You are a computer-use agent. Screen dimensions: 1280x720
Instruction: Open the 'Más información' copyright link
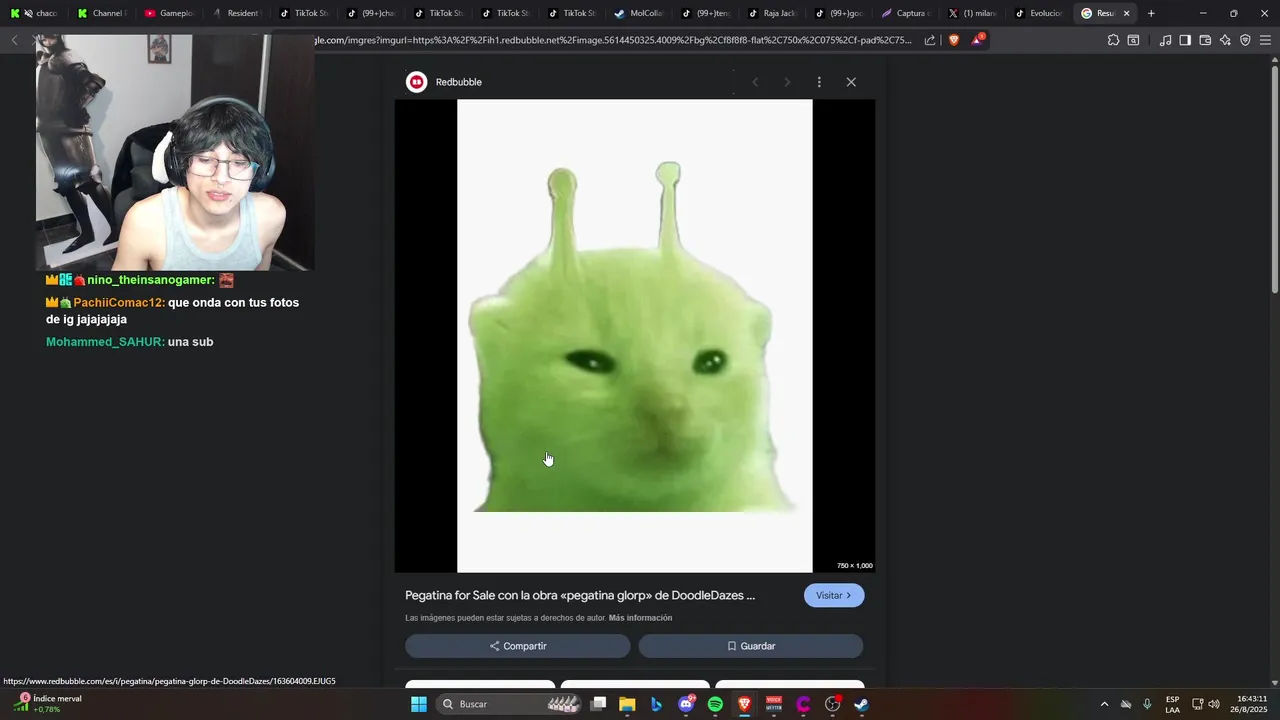coord(640,618)
